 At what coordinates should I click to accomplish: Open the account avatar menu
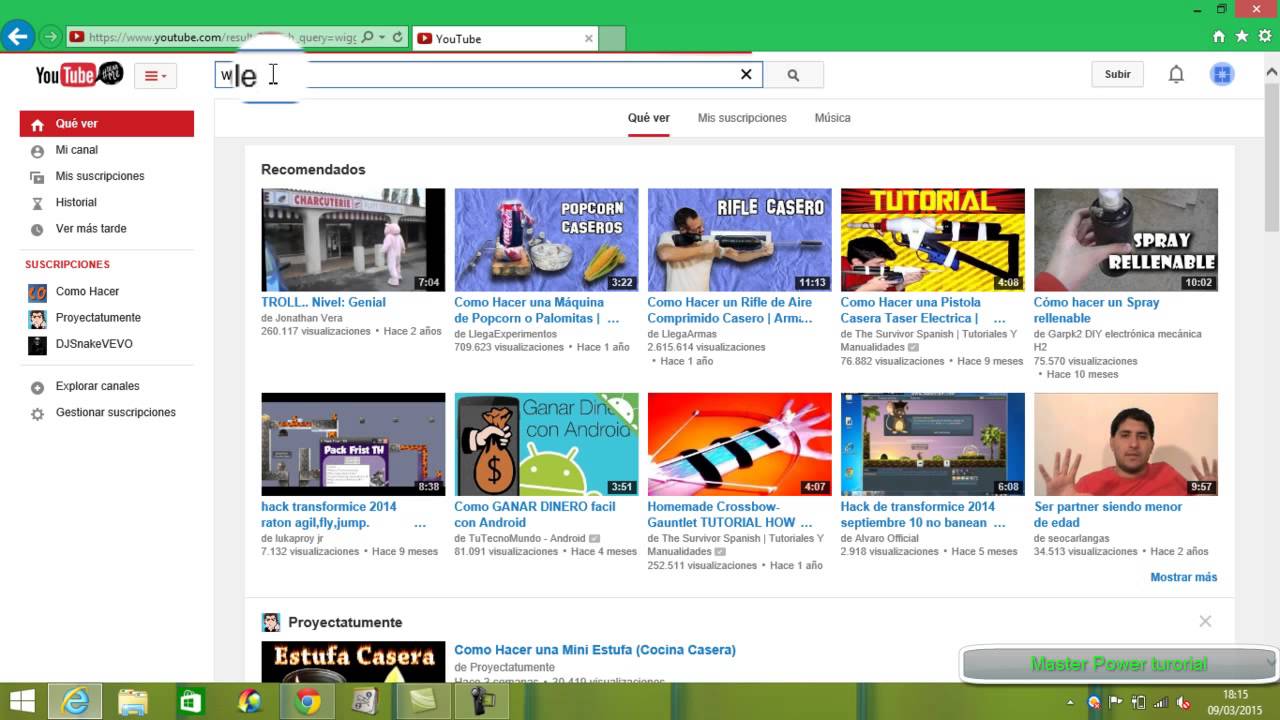[1222, 74]
